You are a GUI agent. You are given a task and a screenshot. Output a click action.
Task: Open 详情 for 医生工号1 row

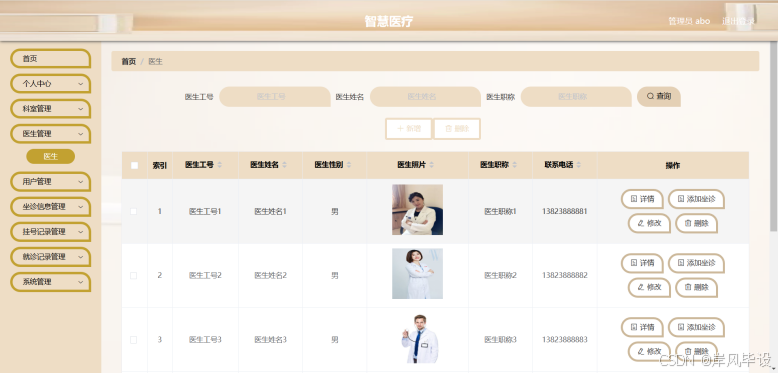coord(642,199)
